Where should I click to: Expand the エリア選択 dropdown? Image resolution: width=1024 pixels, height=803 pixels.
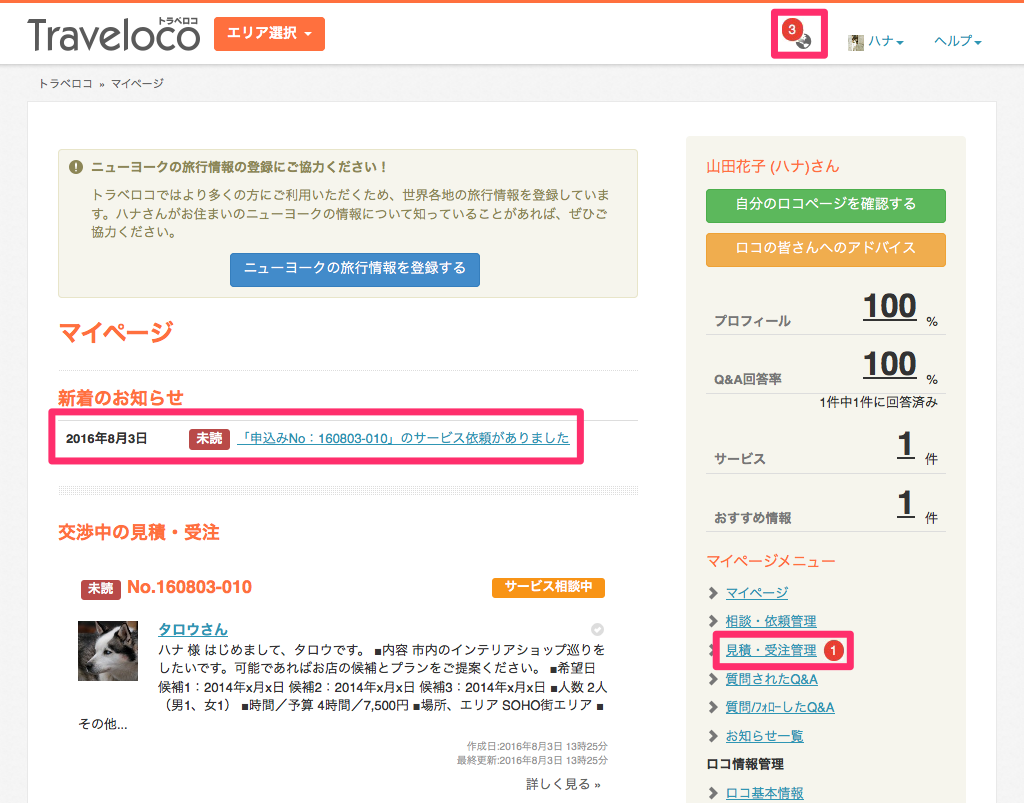(269, 33)
